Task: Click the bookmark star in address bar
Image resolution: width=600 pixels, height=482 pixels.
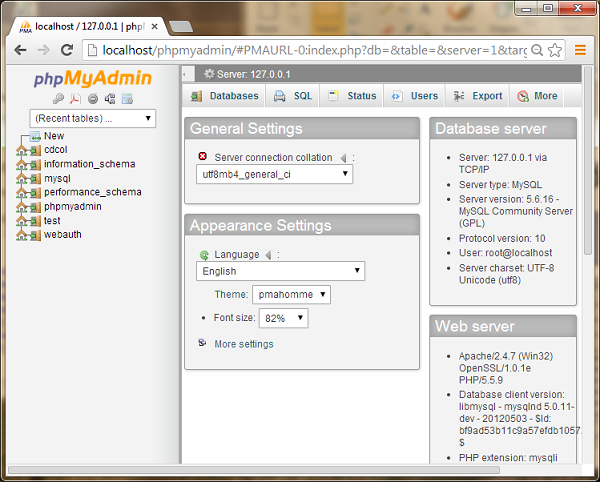Action: [x=555, y=50]
